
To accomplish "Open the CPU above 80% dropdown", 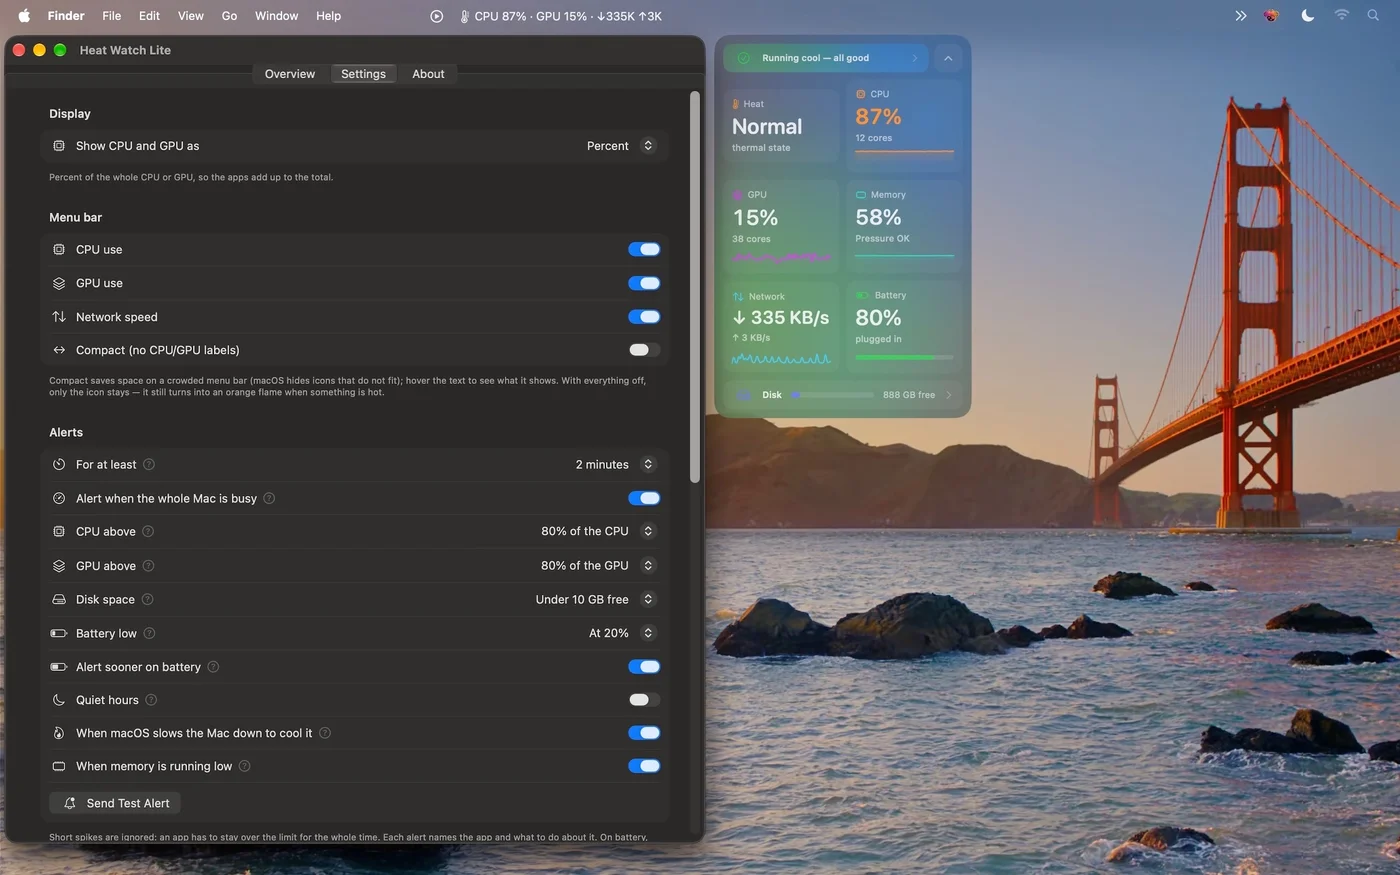I will 599,531.
